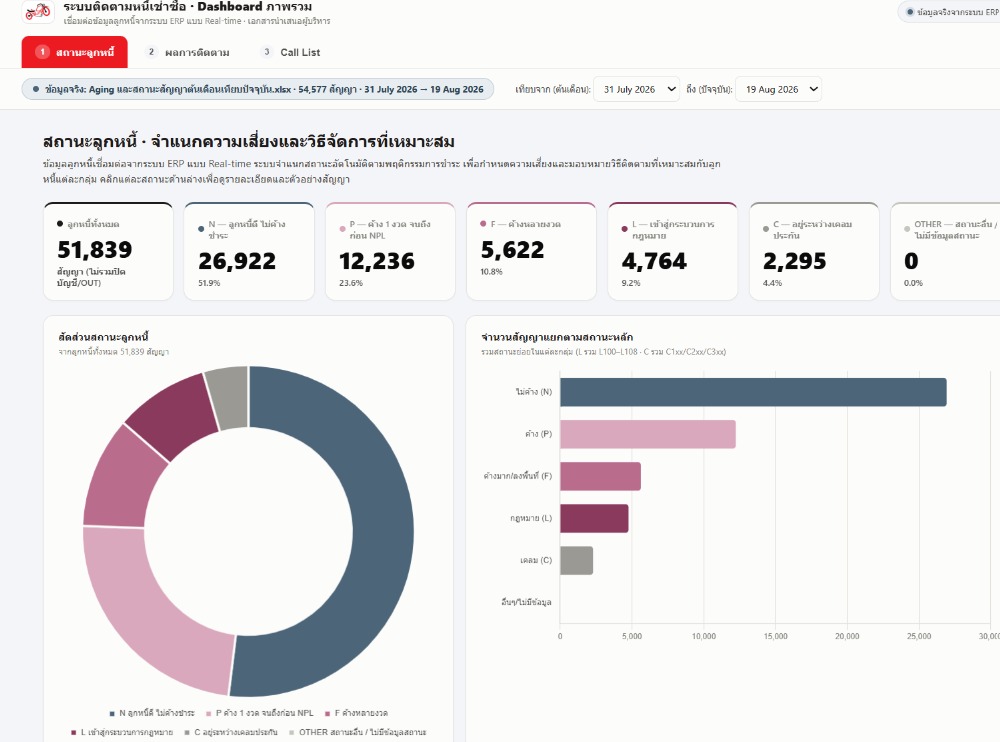This screenshot has height=742, width=1000.
Task: Click the 51.9% value in the N card
Action: [209, 283]
